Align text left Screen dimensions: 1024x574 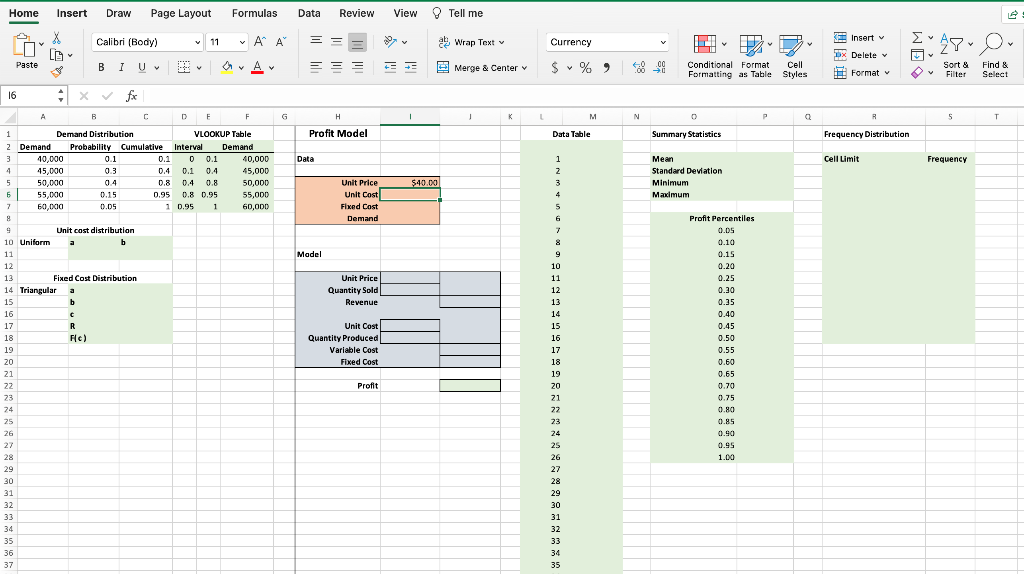pos(316,67)
